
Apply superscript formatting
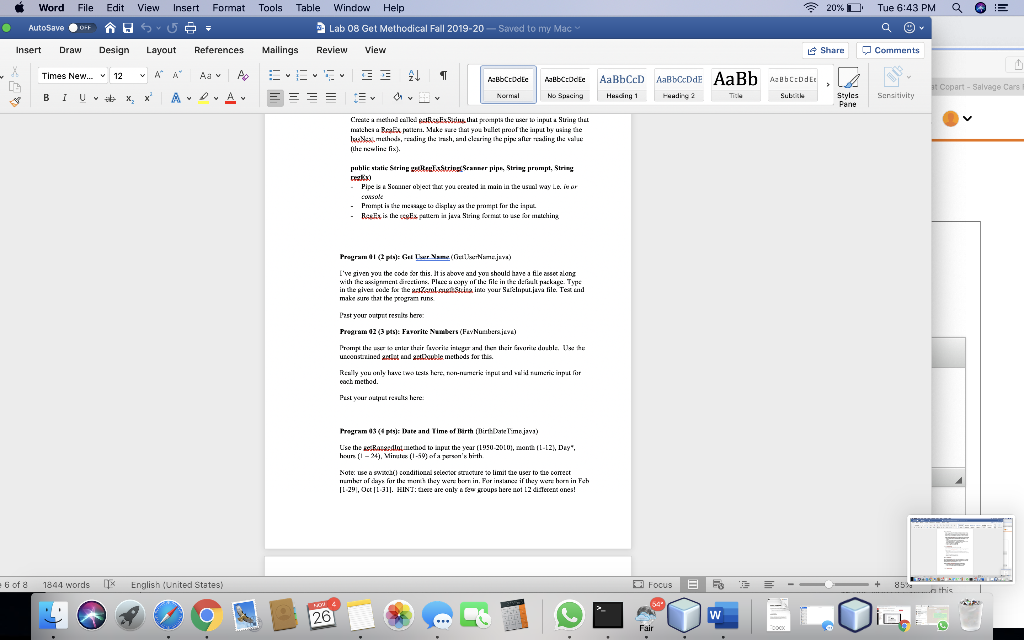[148, 97]
